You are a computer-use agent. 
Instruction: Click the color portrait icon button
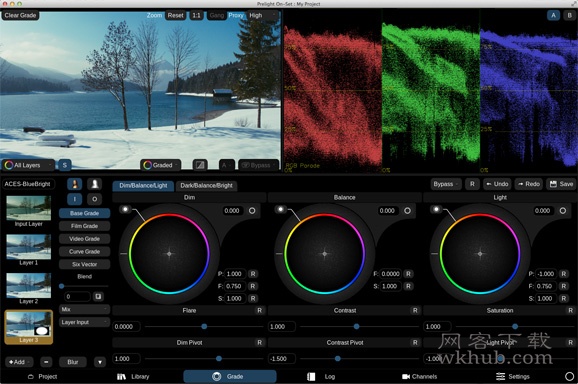(x=74, y=184)
